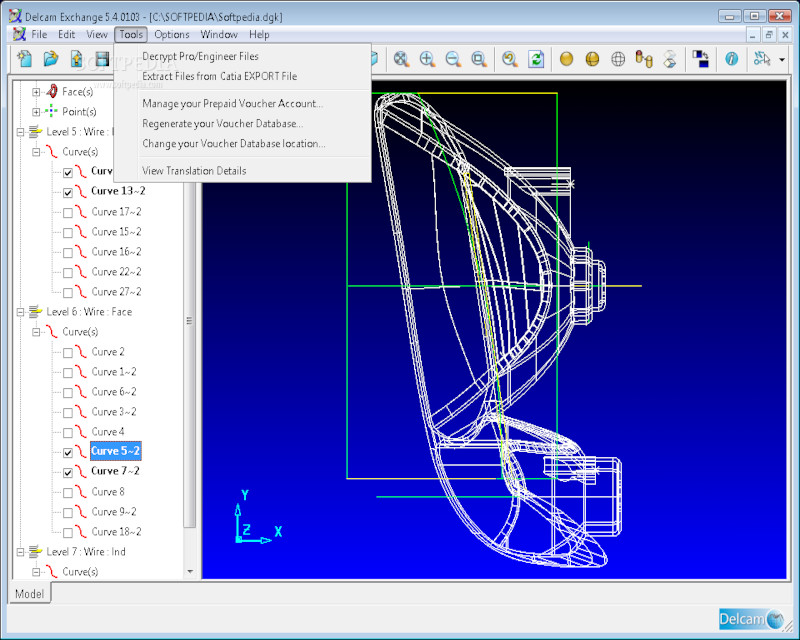Open the Options menu
The image size is (800, 640).
(171, 35)
